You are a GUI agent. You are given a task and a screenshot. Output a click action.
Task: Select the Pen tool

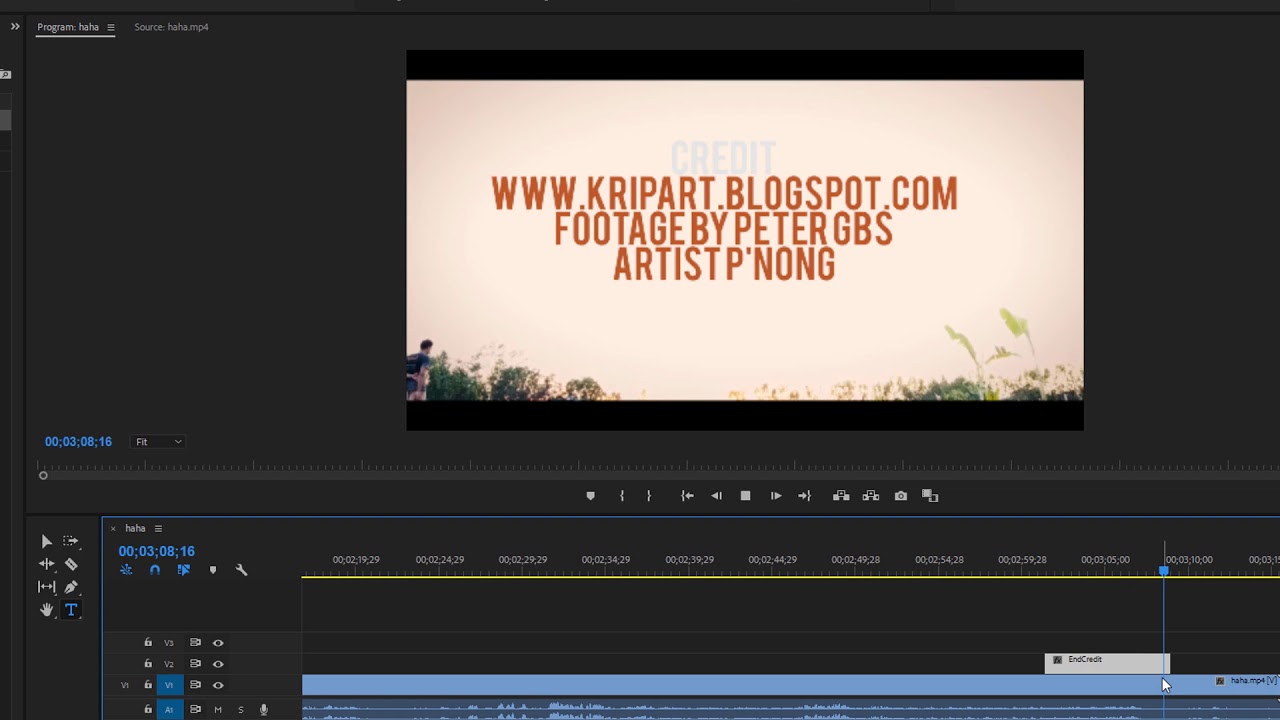pos(71,587)
